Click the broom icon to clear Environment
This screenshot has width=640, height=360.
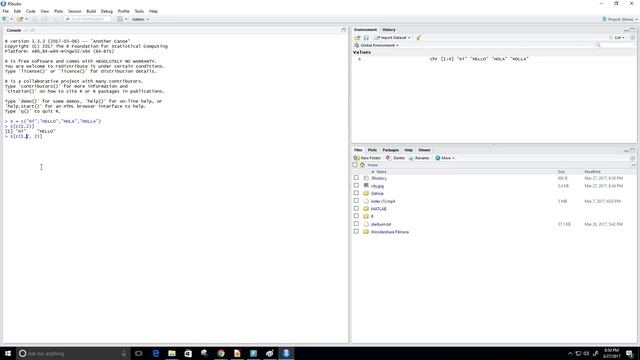(x=419, y=38)
